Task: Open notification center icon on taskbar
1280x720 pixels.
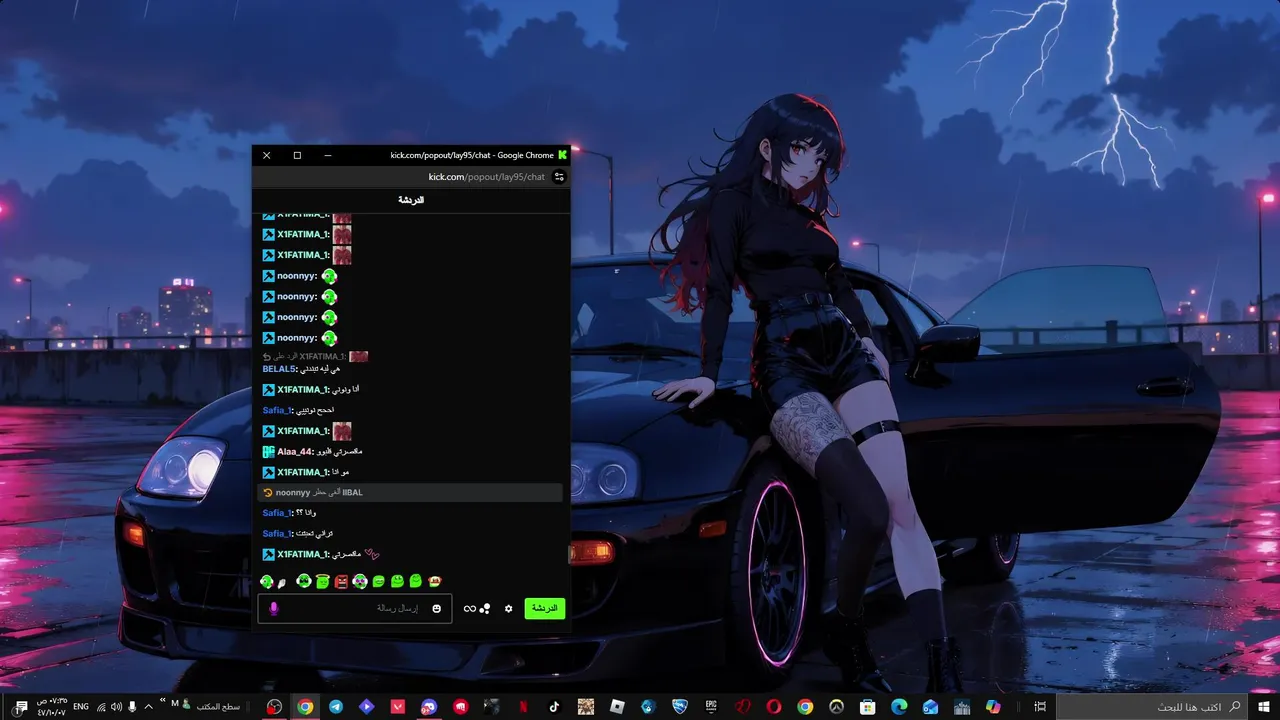Action: (21, 707)
